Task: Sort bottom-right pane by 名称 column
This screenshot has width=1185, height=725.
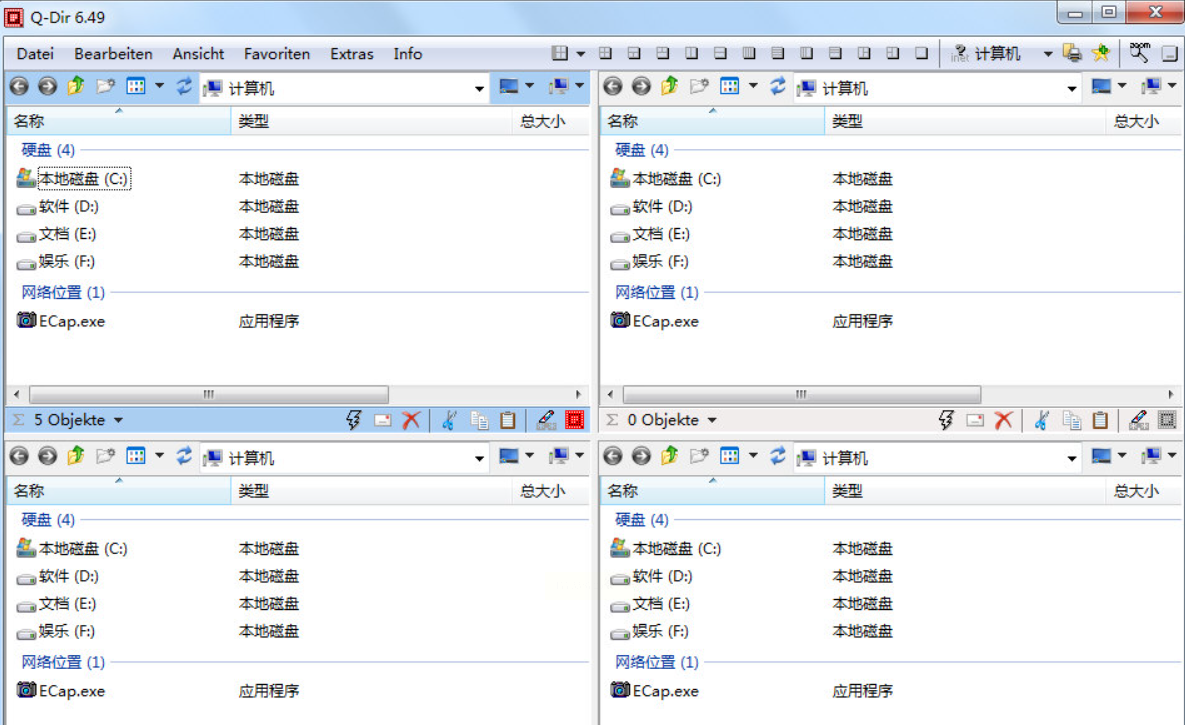Action: tap(712, 491)
